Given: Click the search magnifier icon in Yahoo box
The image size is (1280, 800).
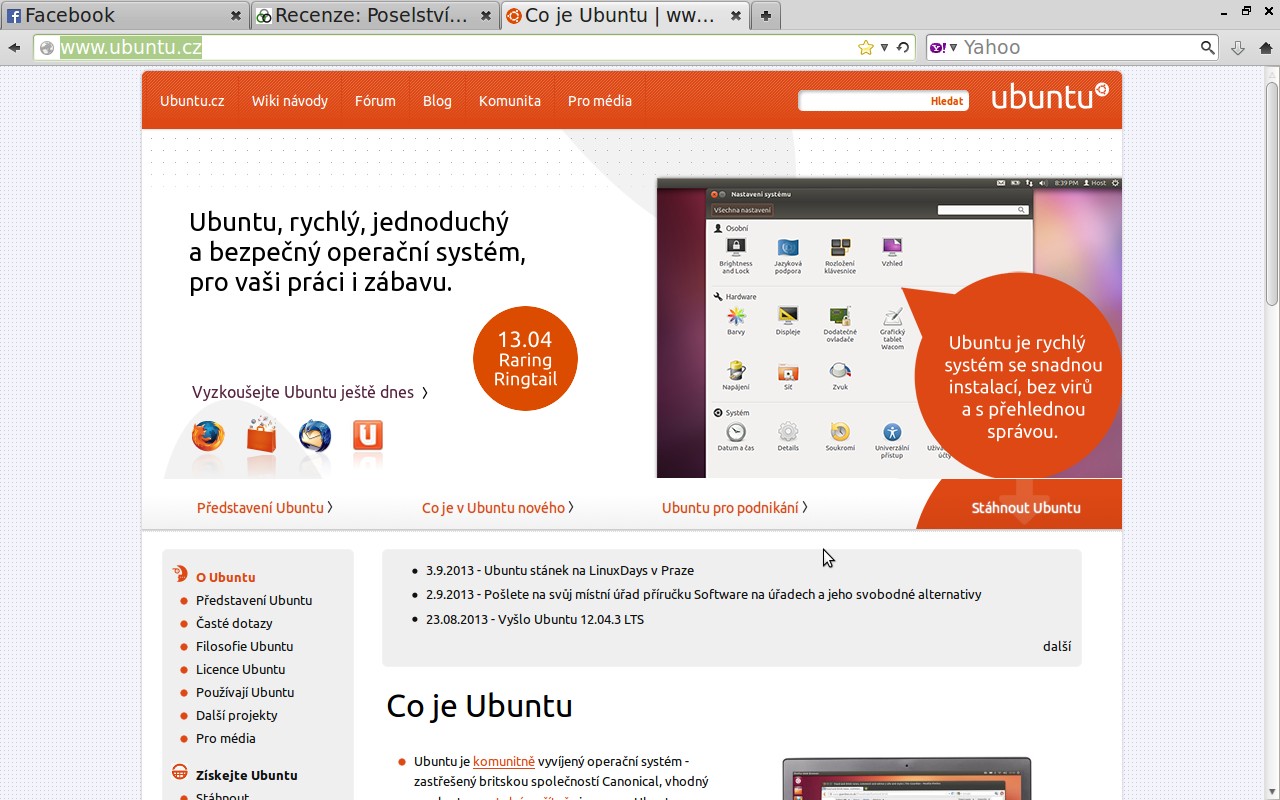Looking at the screenshot, I should (x=1208, y=47).
